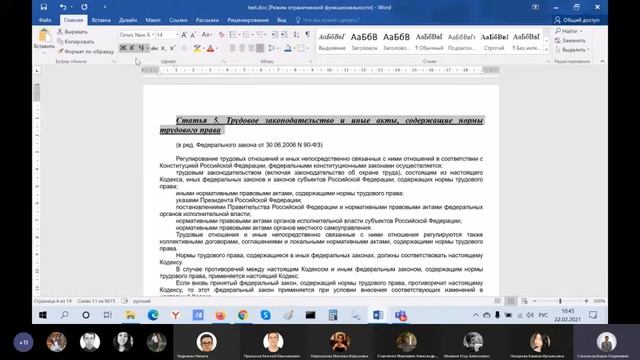Open the Times New Roman font dropdown
This screenshot has width=640, height=360.
pos(153,35)
